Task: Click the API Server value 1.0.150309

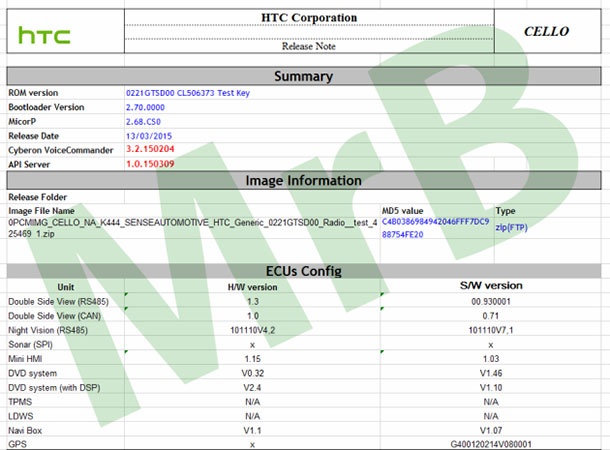Action: tap(151, 163)
